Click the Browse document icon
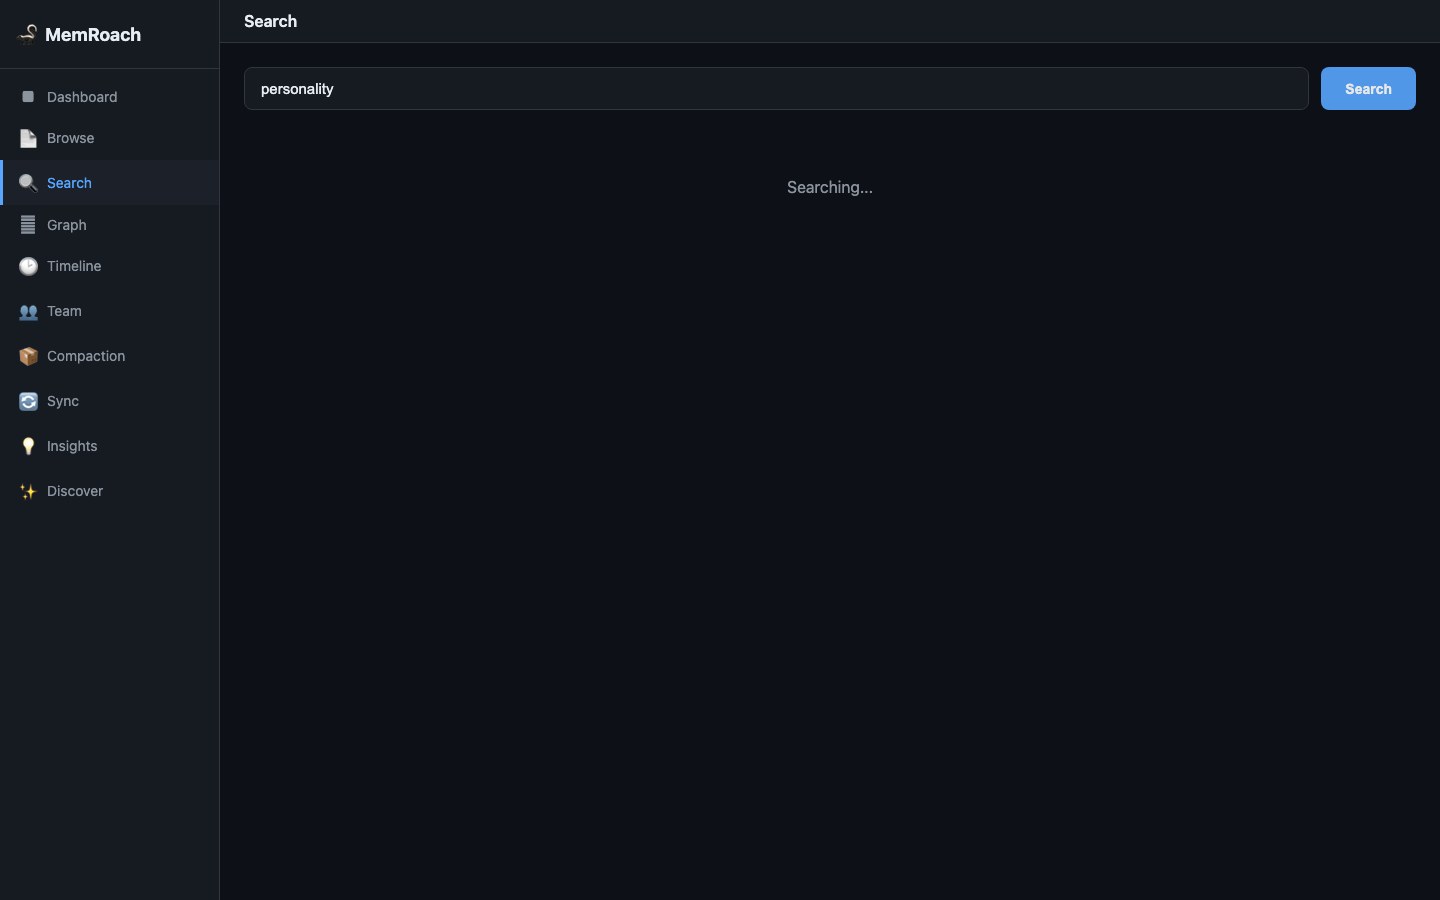 (28, 138)
